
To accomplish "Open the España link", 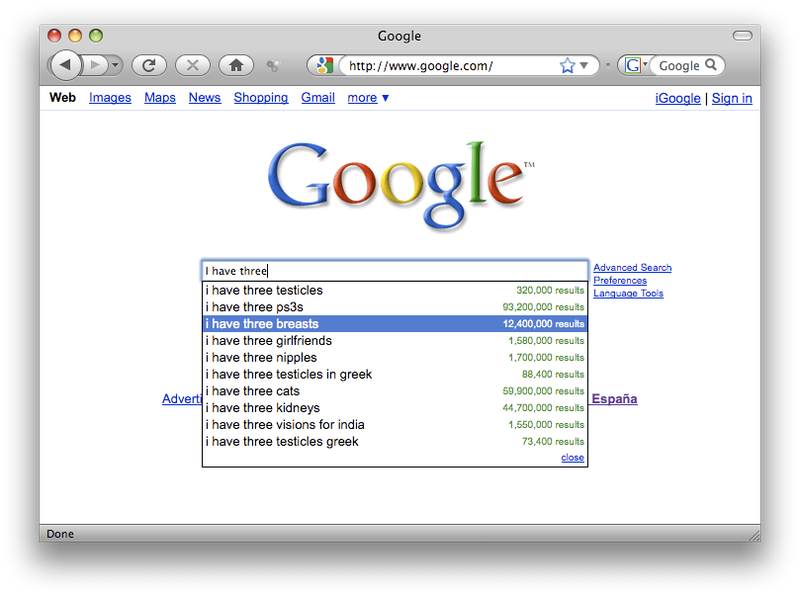I will pos(614,399).
